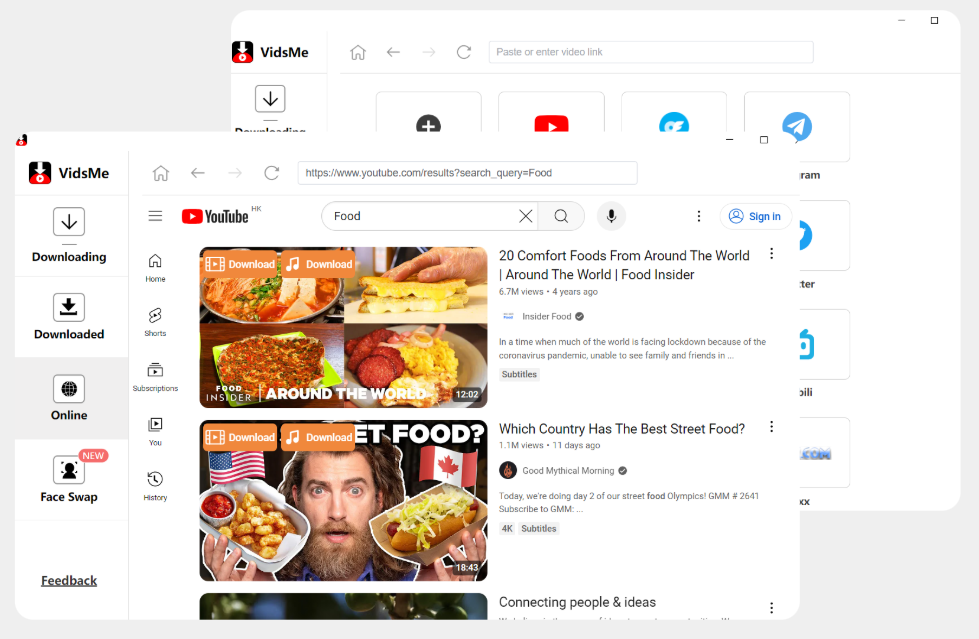The image size is (979, 639).
Task: Click the Feedback link
Action: [x=69, y=580]
